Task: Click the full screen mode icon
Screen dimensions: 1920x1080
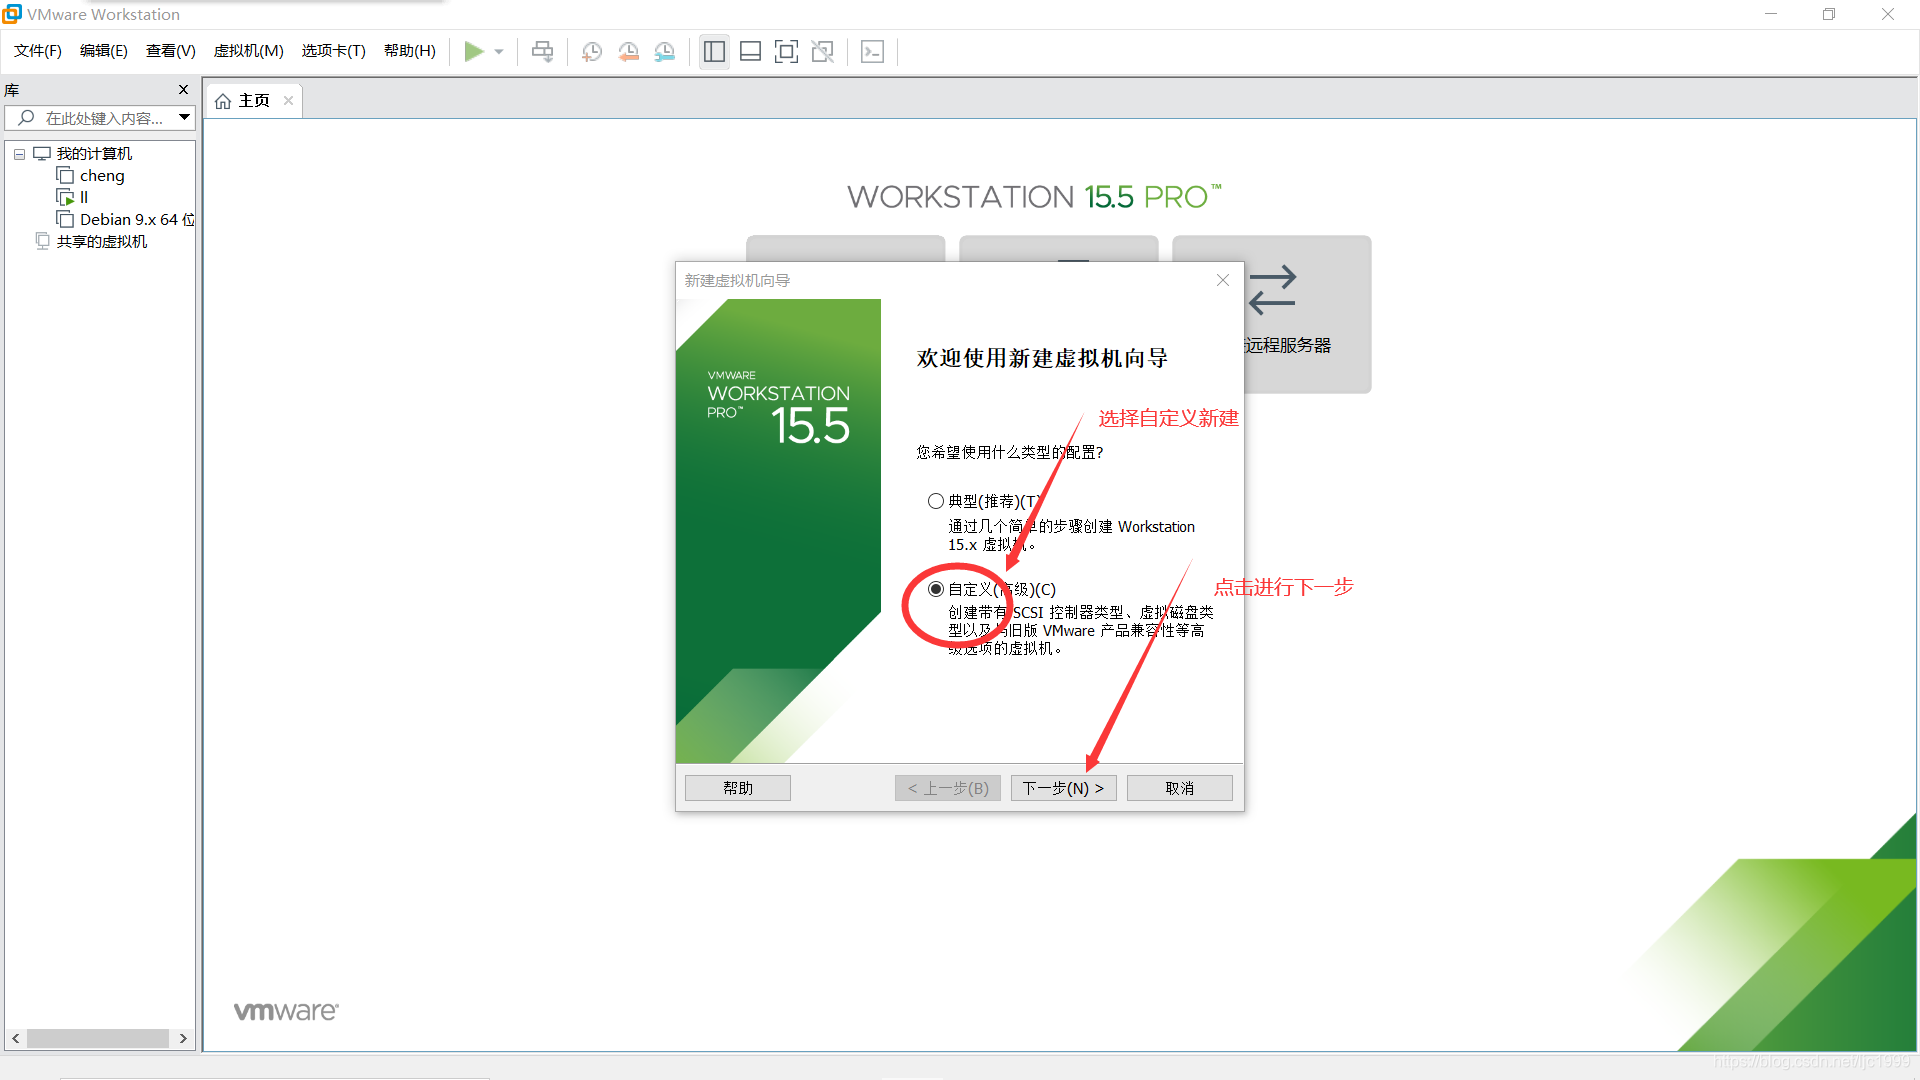Action: coord(786,51)
